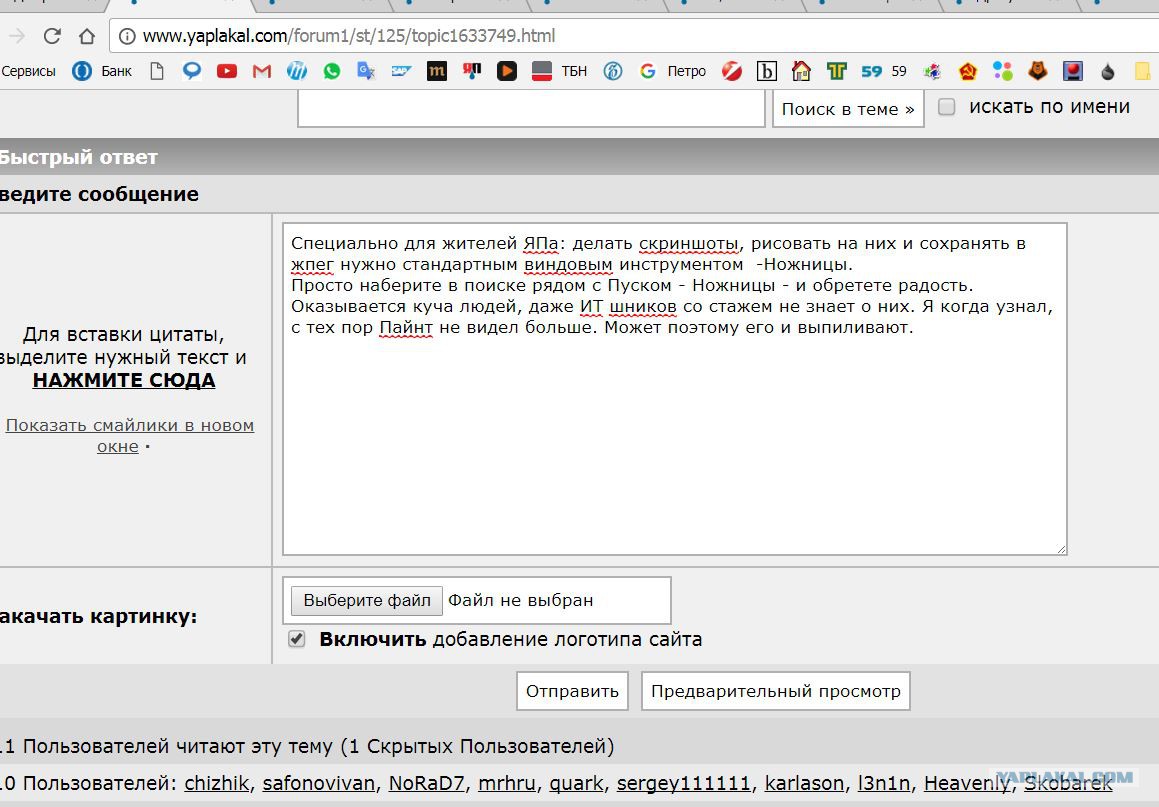Click the address bar URL
1159x807 pixels.
pyautogui.click(x=348, y=35)
